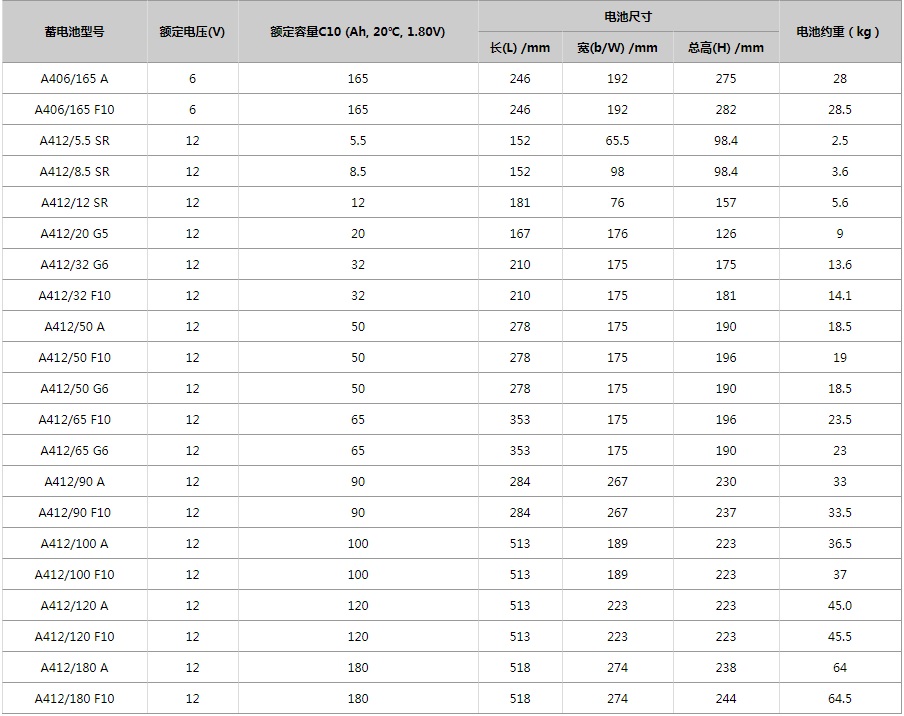Click the 244 height value
Screen dimensions: 904x716
(725, 699)
